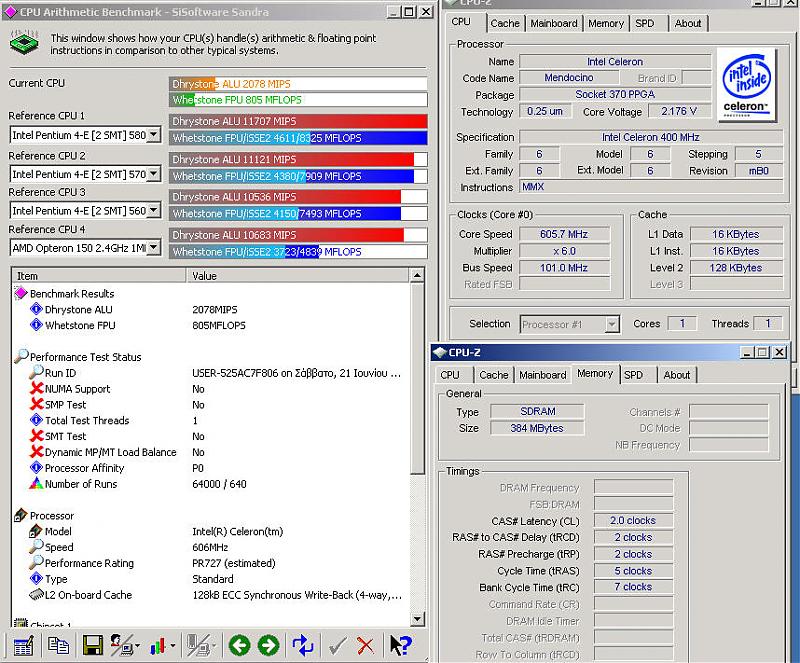Go back with the green left arrow
This screenshot has width=800, height=663.
(x=239, y=646)
